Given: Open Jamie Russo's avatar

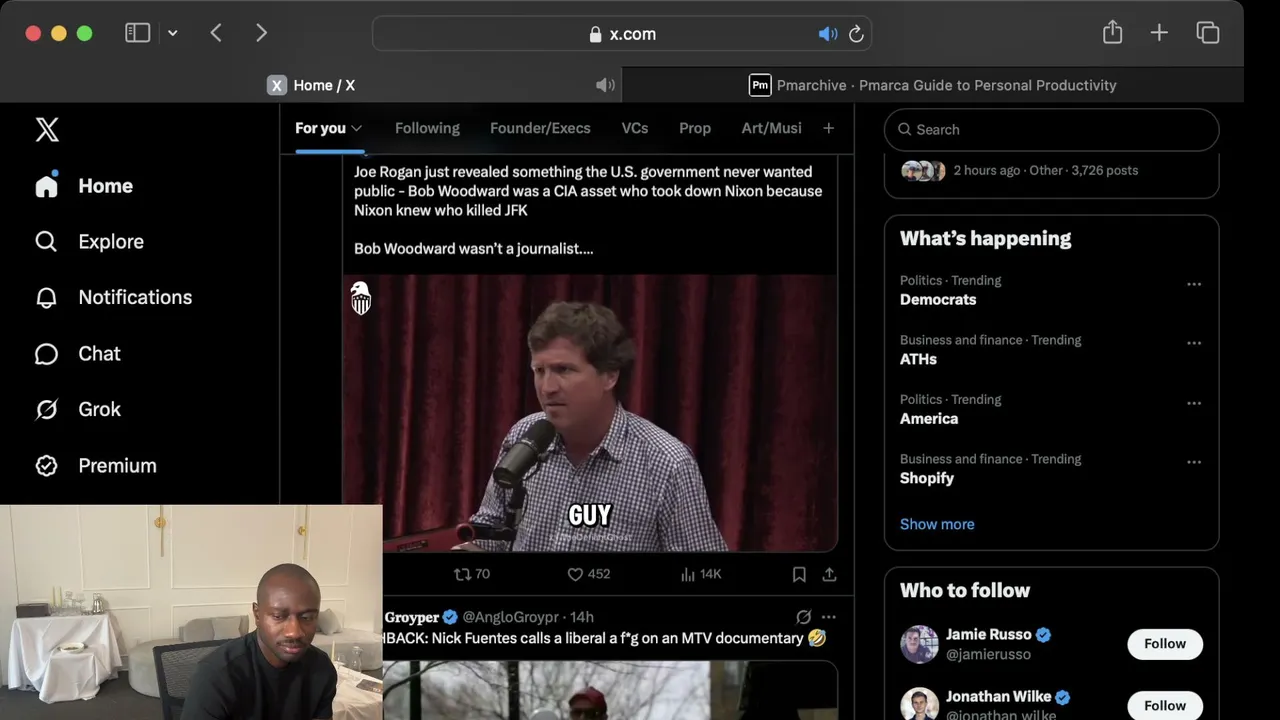Looking at the screenshot, I should pos(919,644).
